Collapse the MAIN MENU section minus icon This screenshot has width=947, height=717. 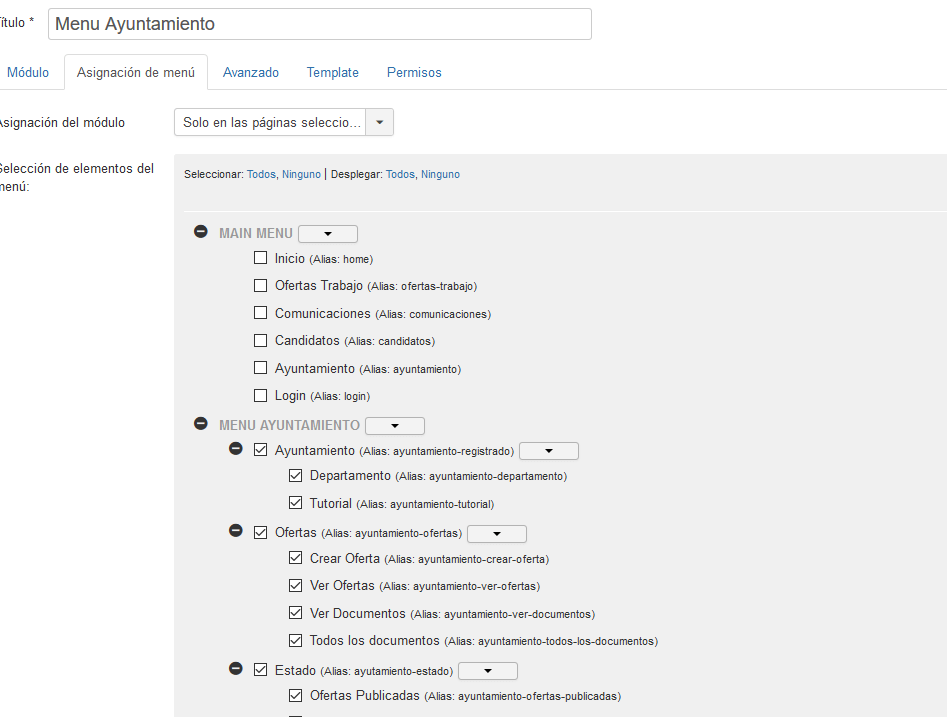(x=201, y=232)
